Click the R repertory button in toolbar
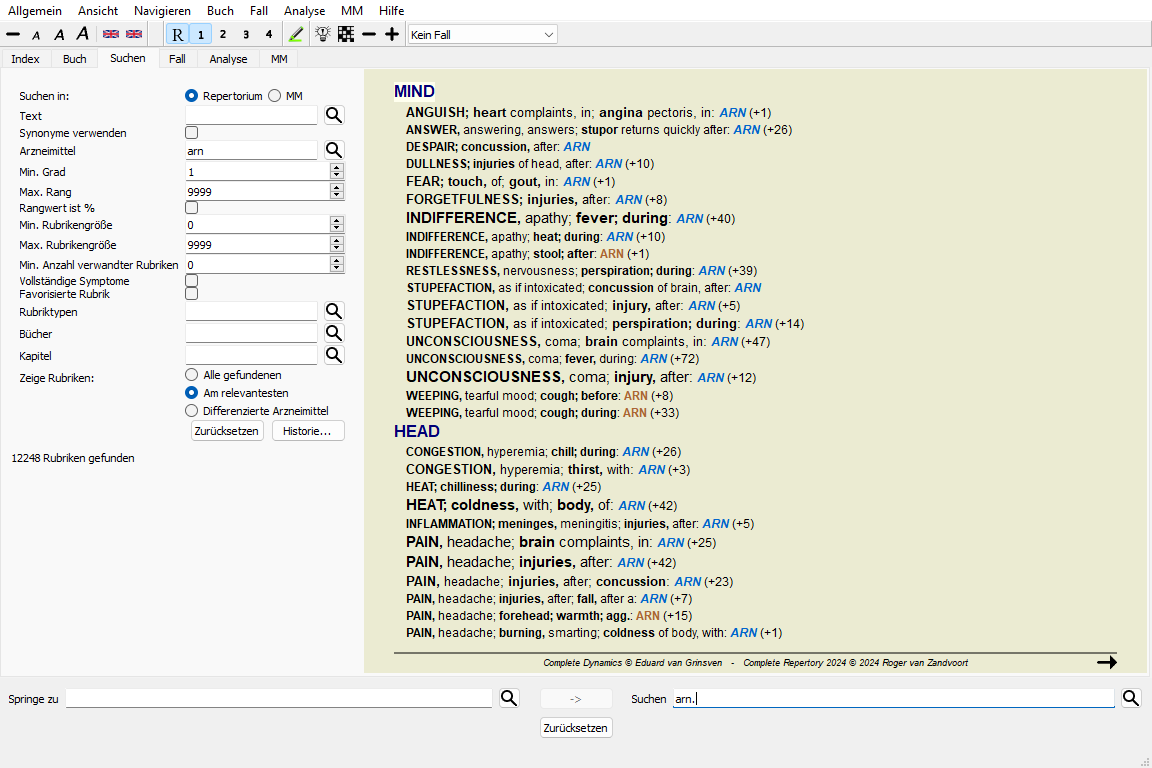The image size is (1152, 768). (x=177, y=34)
